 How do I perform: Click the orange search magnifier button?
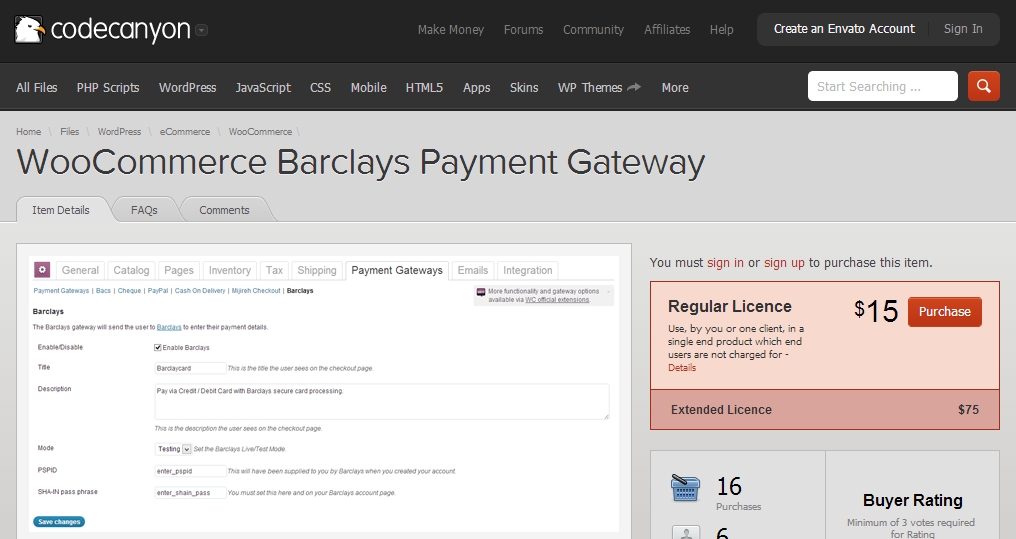click(x=984, y=86)
